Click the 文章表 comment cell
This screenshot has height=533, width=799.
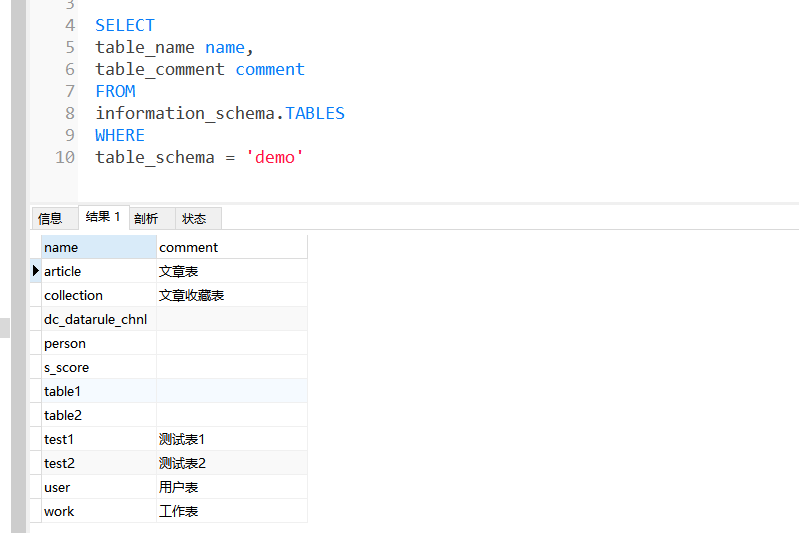(232, 271)
